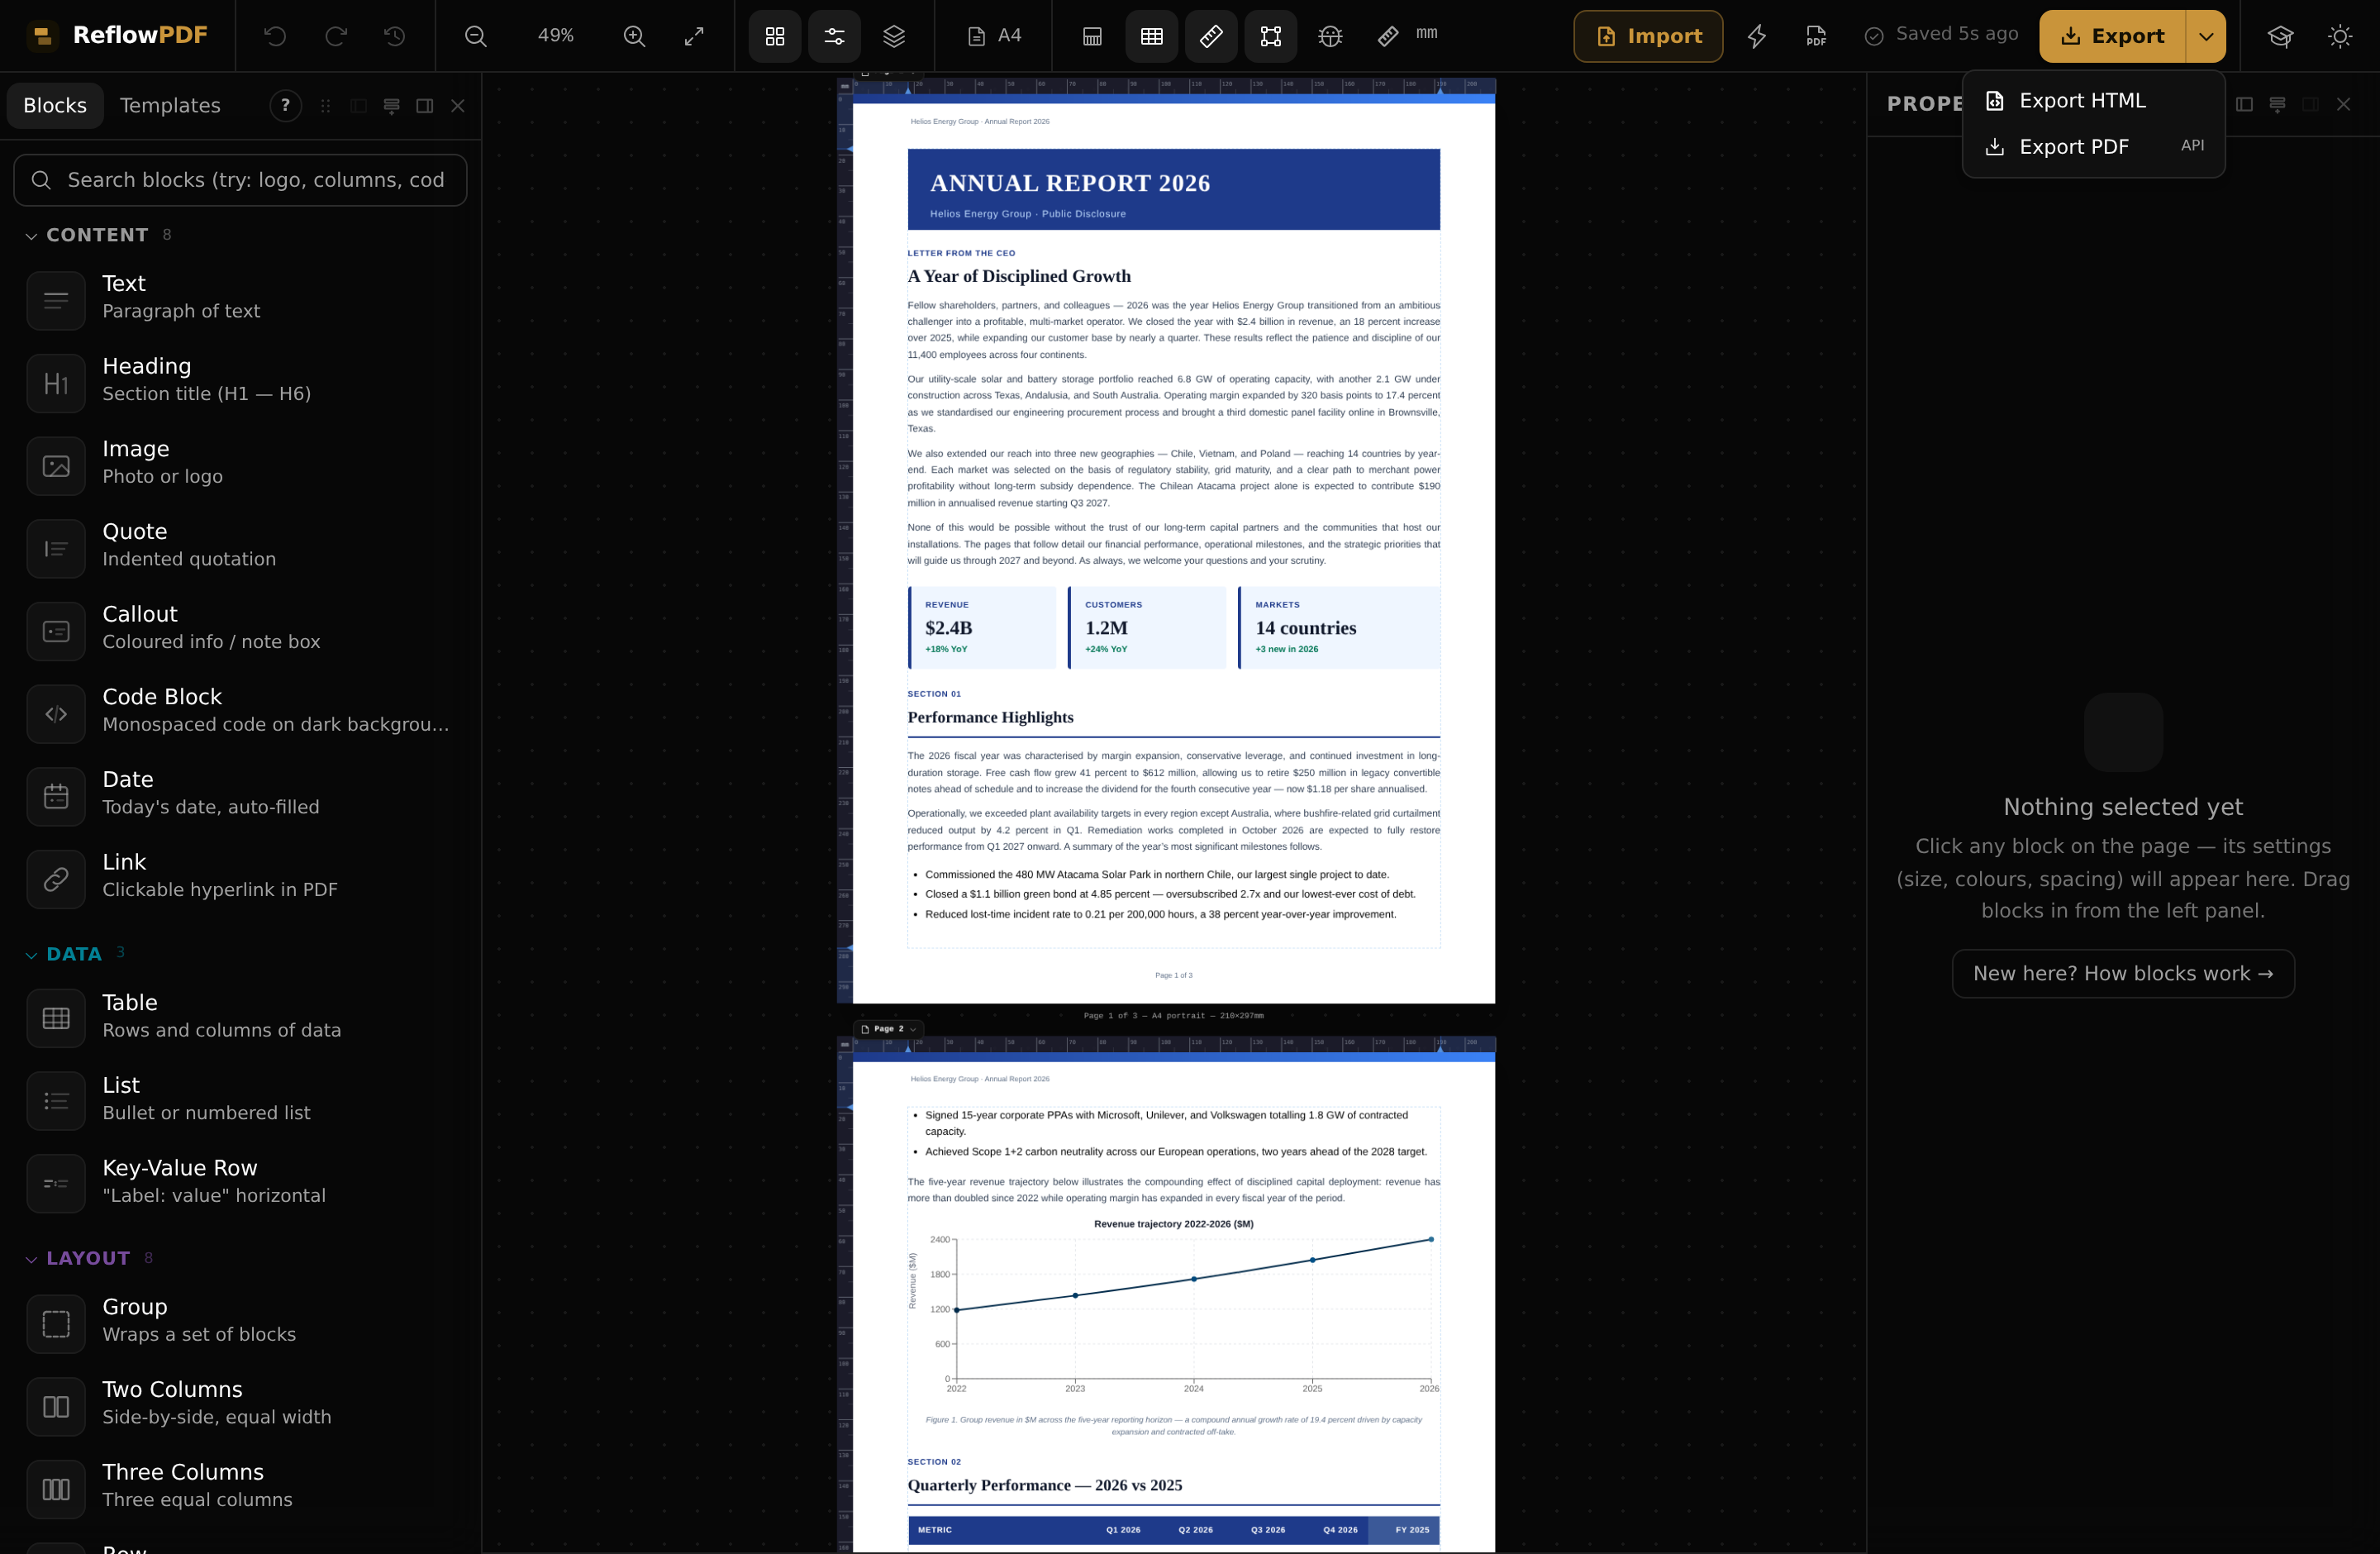Select the Revenue trajectory chart on page 2
The height and width of the screenshot is (1554, 2380).
pos(1173,1306)
